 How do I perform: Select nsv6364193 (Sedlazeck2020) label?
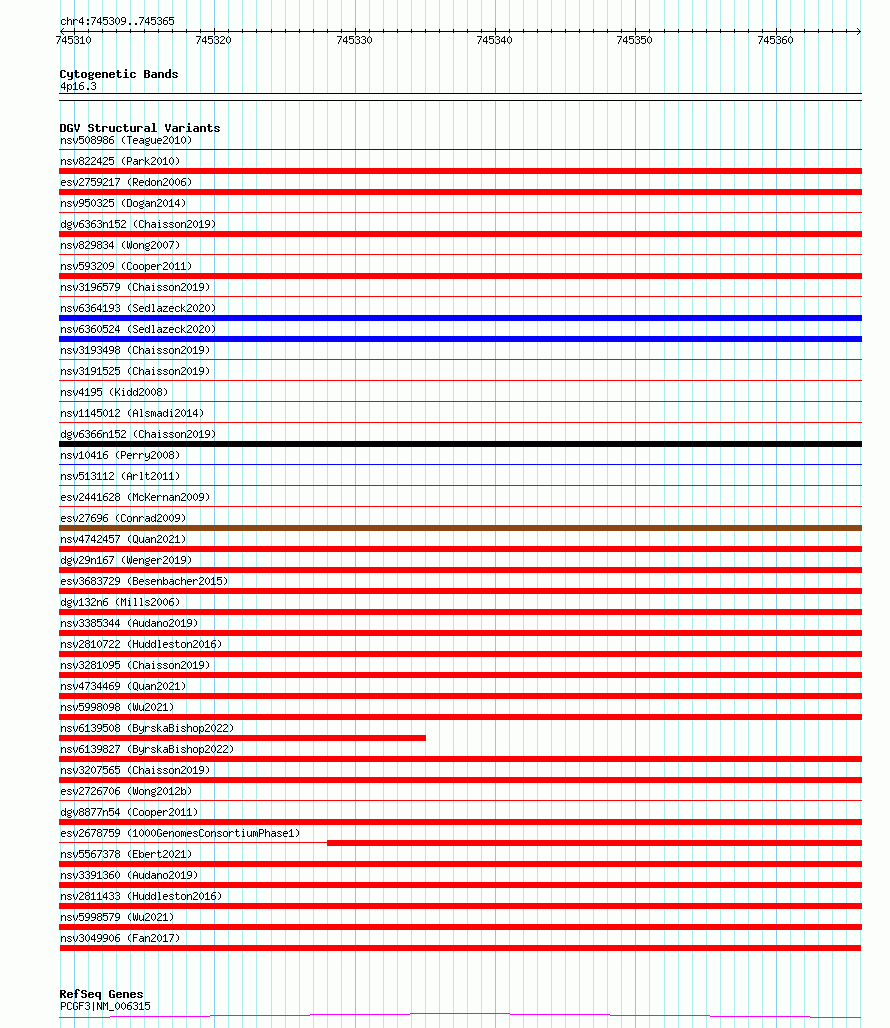coord(138,308)
